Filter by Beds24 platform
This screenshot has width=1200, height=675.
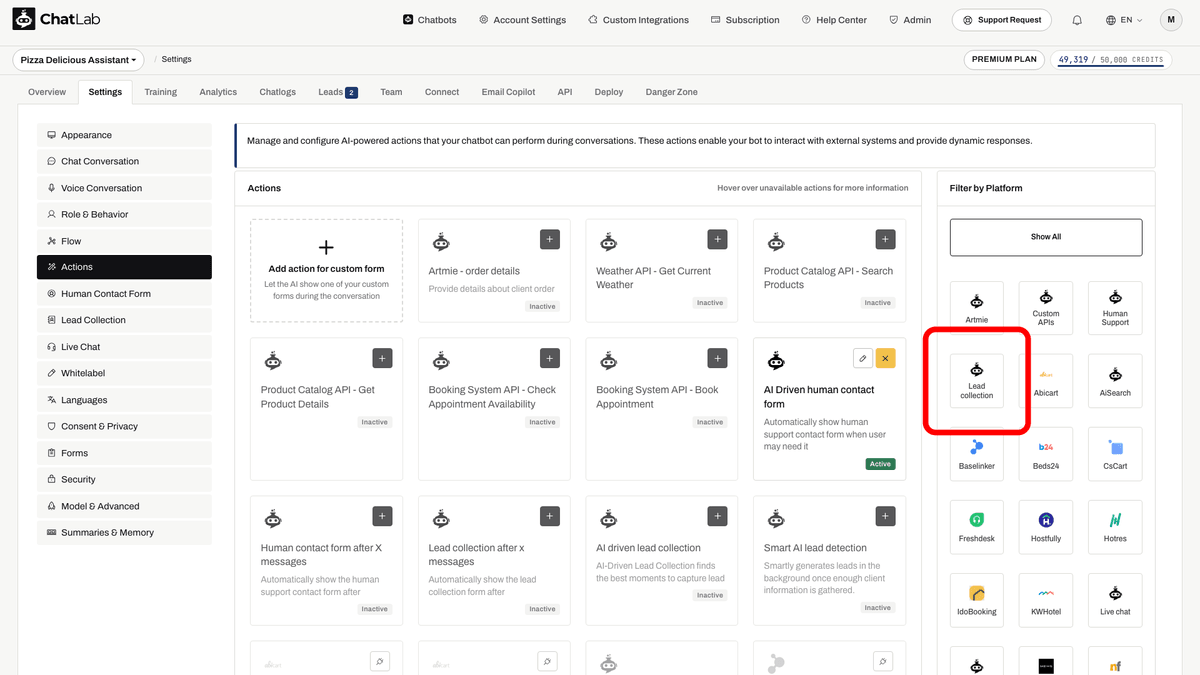pyautogui.click(x=1046, y=453)
